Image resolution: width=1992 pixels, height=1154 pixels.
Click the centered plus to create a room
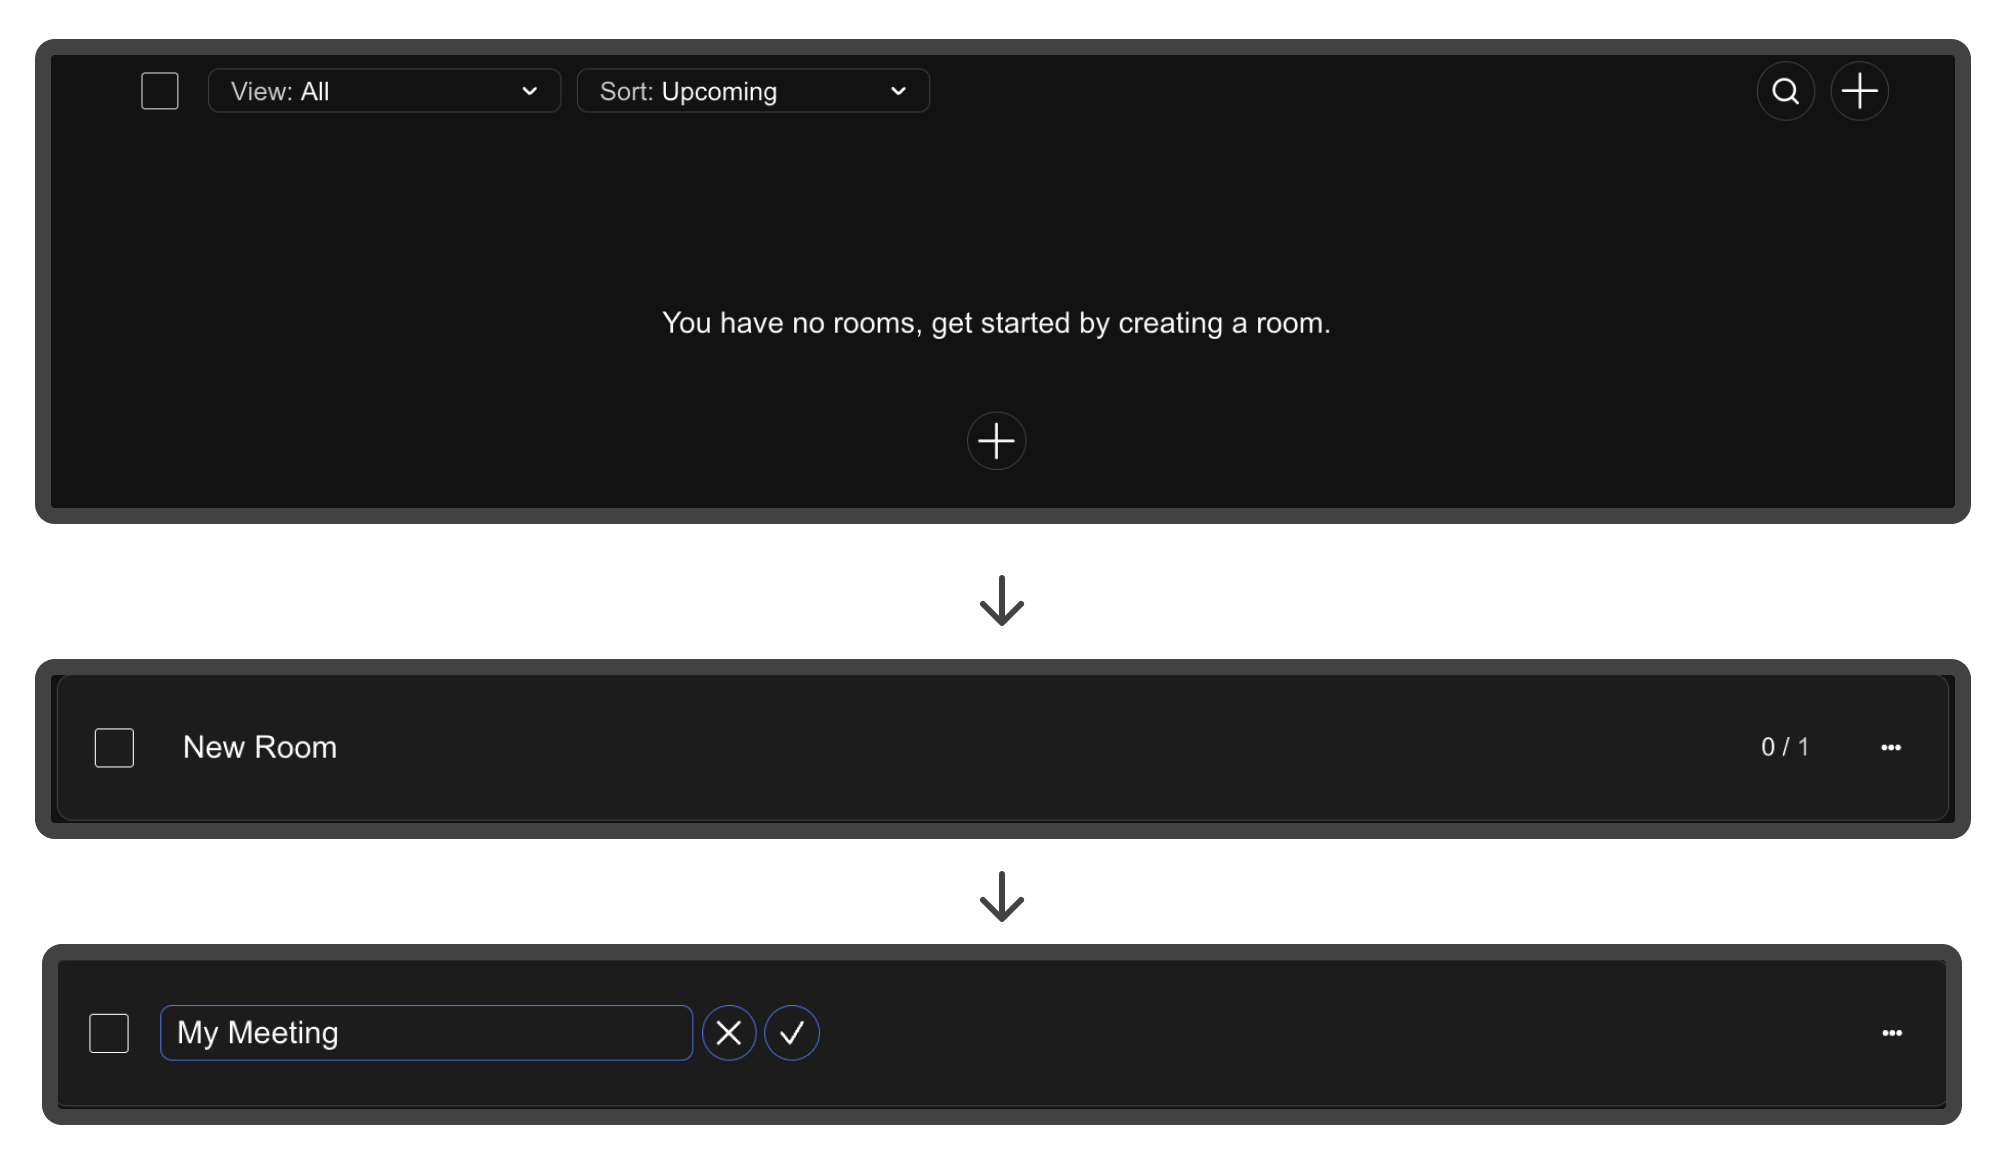[x=996, y=441]
